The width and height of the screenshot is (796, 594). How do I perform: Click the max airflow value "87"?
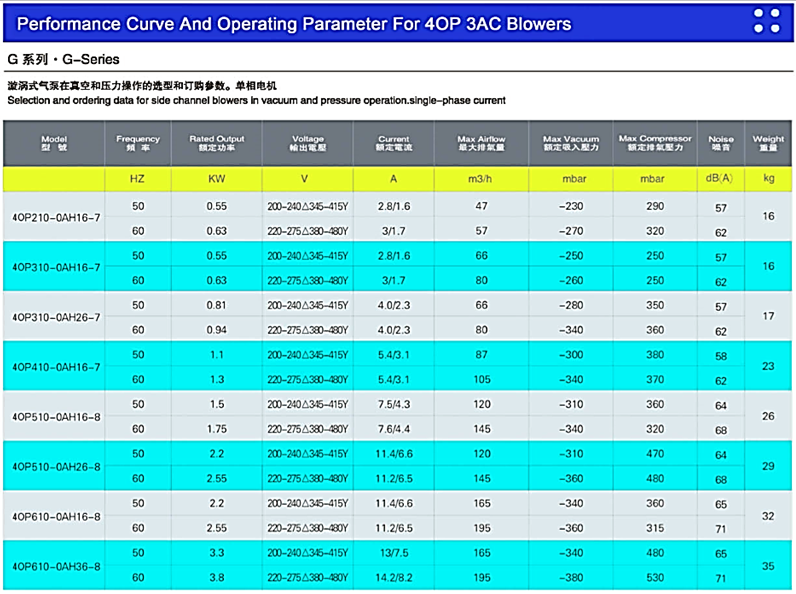[481, 354]
